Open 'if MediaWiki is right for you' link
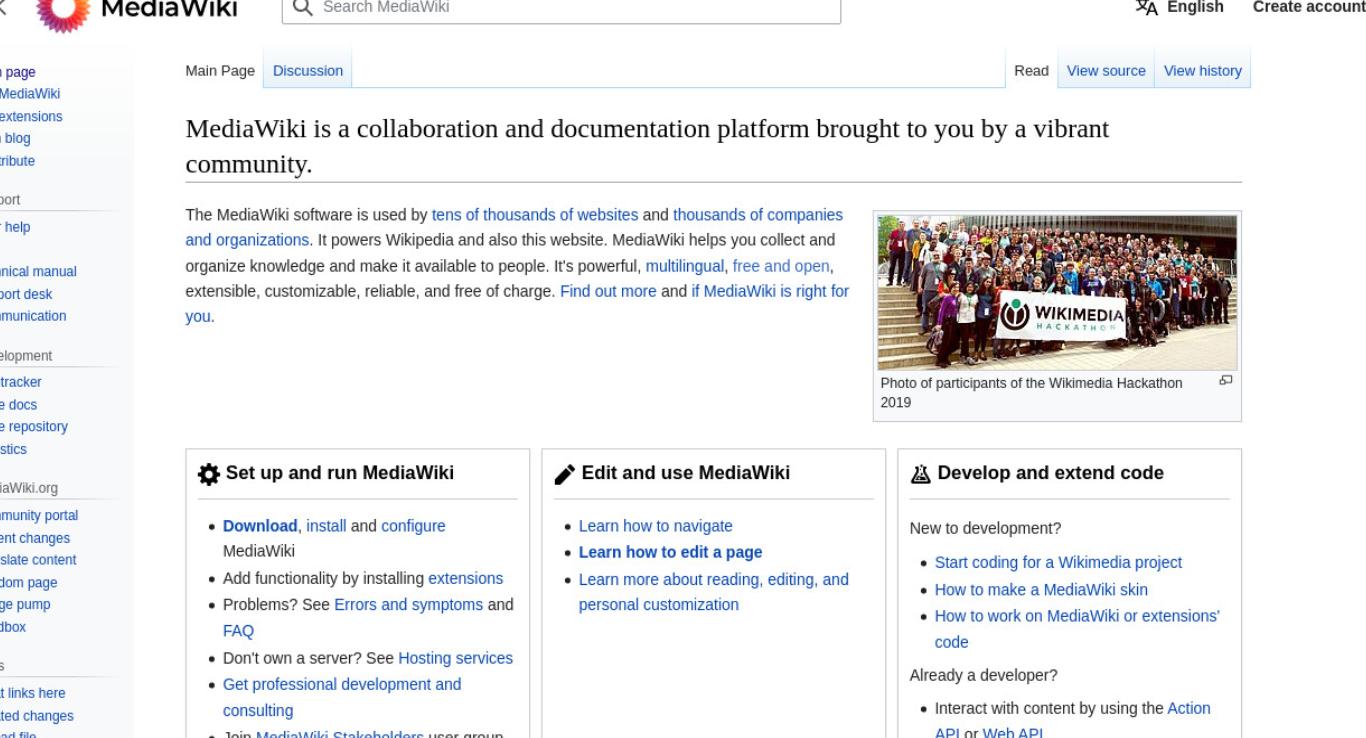The height and width of the screenshot is (738, 1366). [770, 292]
